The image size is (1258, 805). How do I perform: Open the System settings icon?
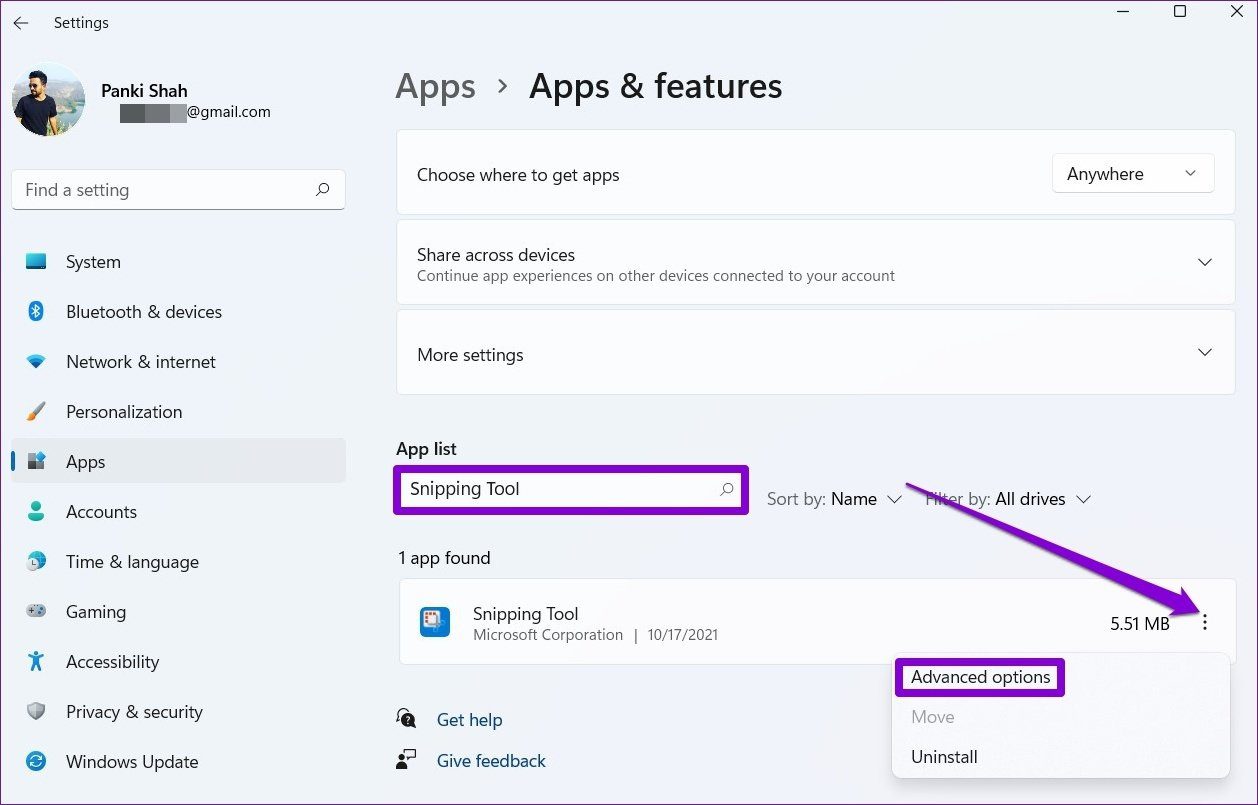(36, 262)
